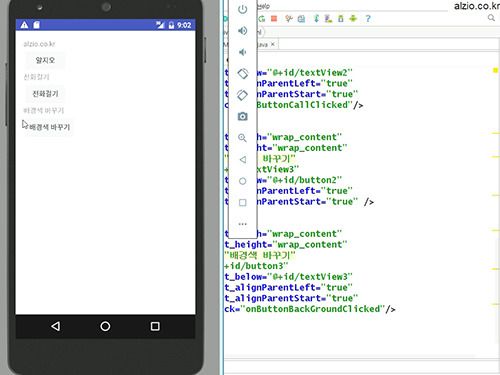Click the emulator volume down icon
The height and width of the screenshot is (375, 500).
coord(242,52)
